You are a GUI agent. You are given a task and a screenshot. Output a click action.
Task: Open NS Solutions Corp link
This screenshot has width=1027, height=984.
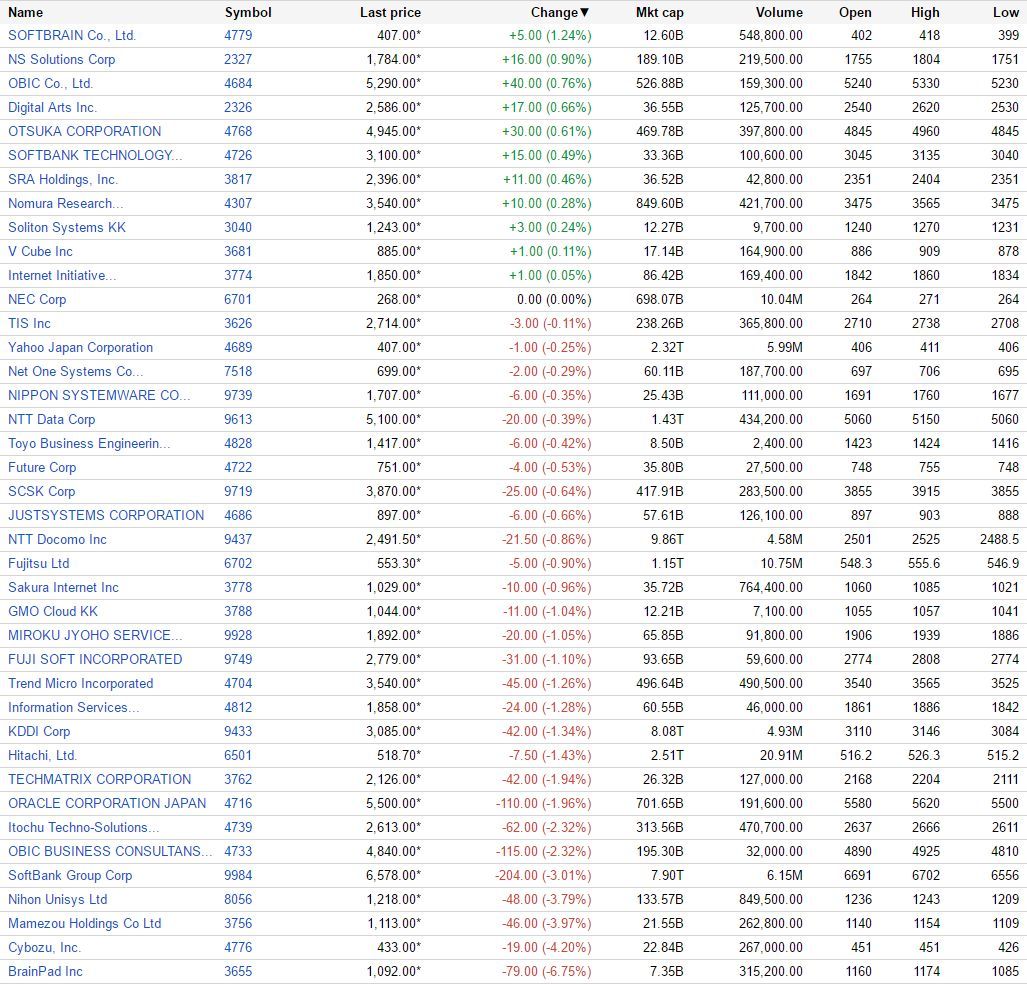[x=62, y=60]
